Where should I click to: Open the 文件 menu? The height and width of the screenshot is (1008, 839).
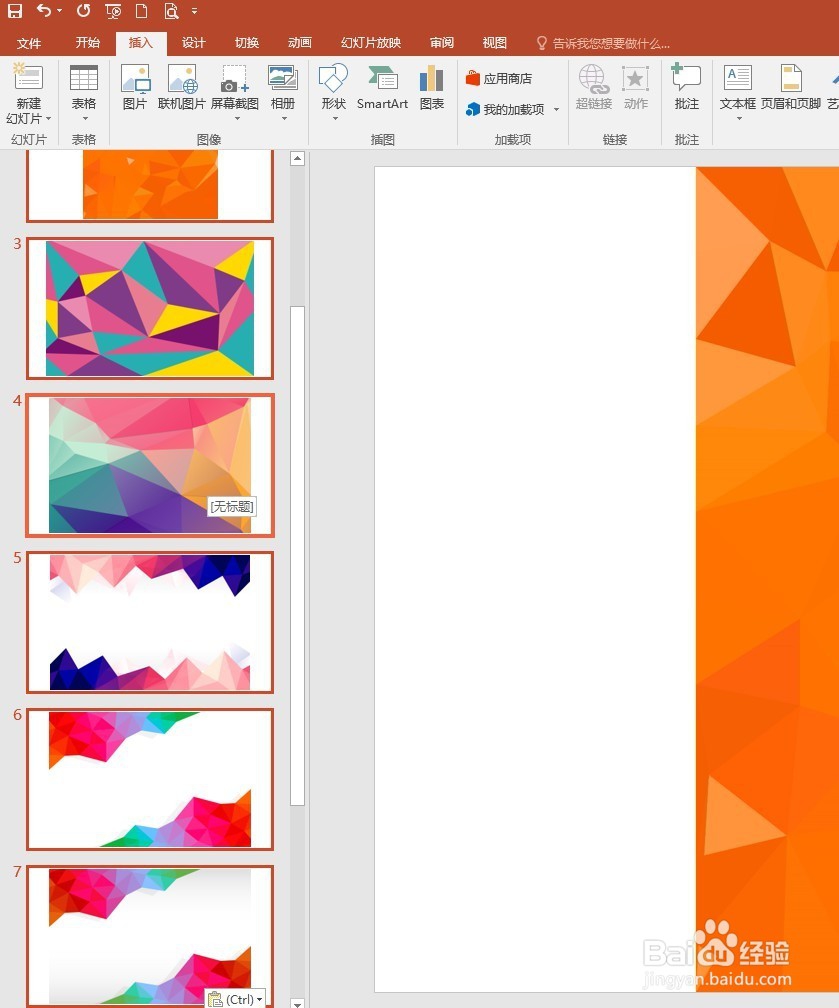pos(29,43)
